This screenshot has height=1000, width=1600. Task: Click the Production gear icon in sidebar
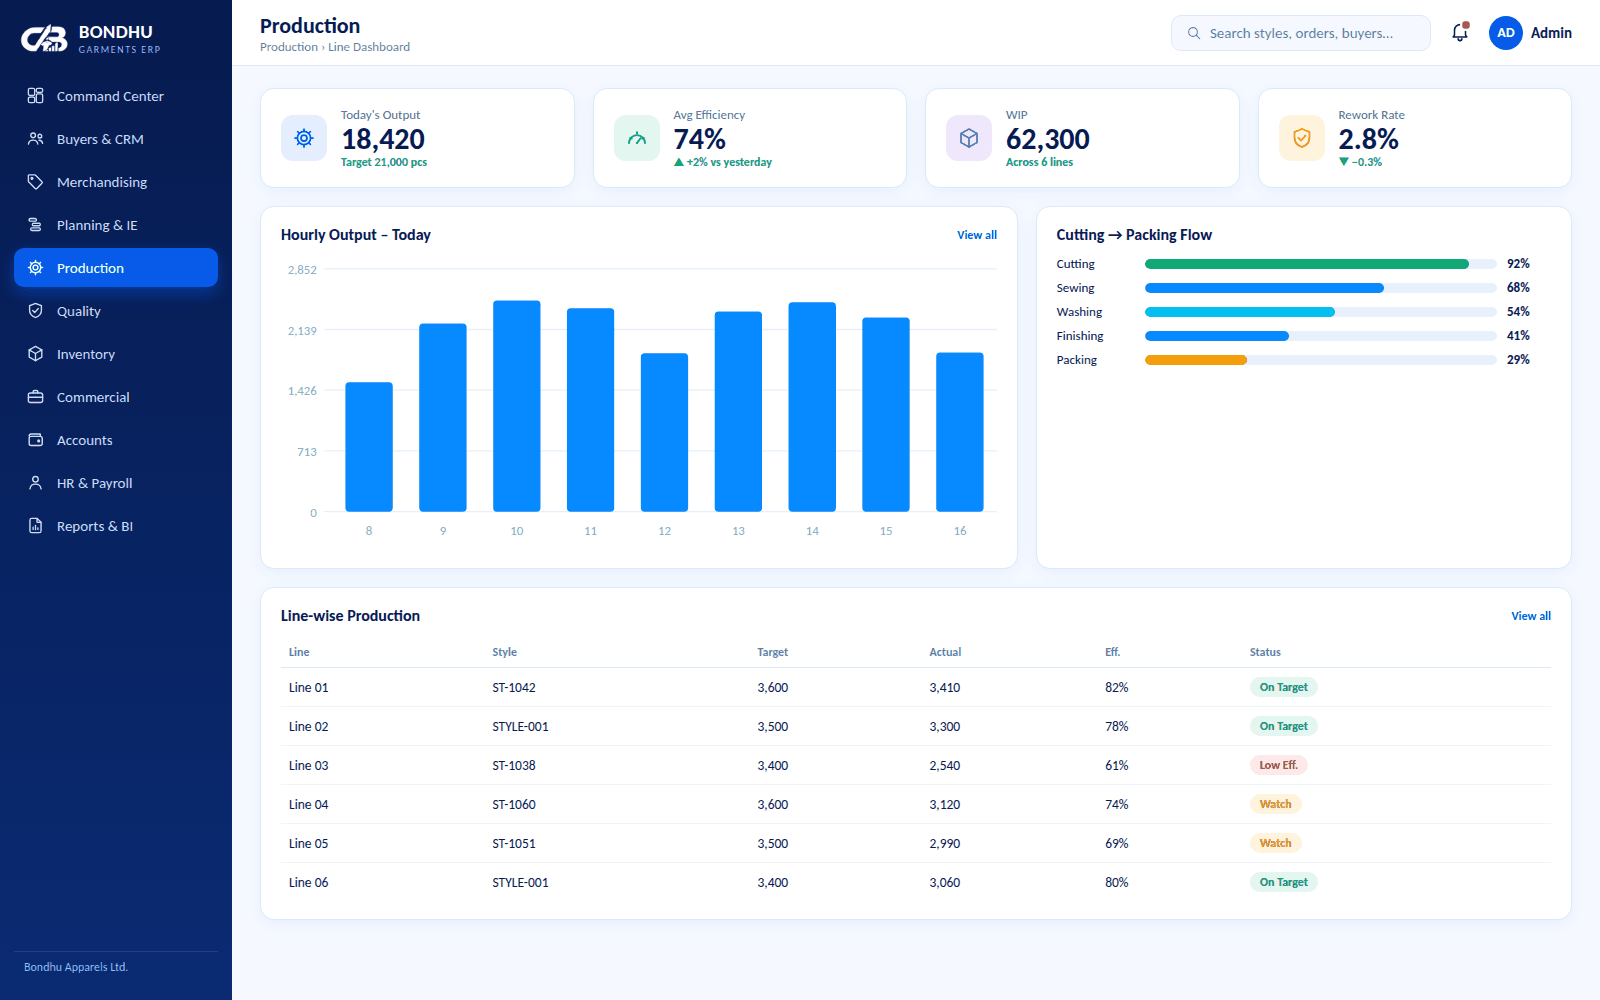35,268
